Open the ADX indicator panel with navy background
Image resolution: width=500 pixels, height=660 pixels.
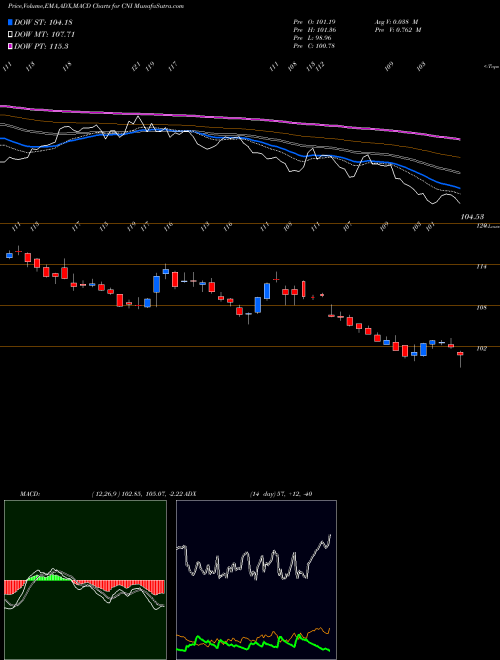pyautogui.click(x=256, y=580)
